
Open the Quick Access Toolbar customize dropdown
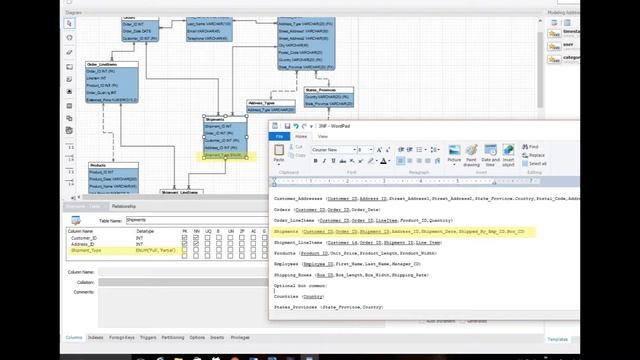pos(311,127)
